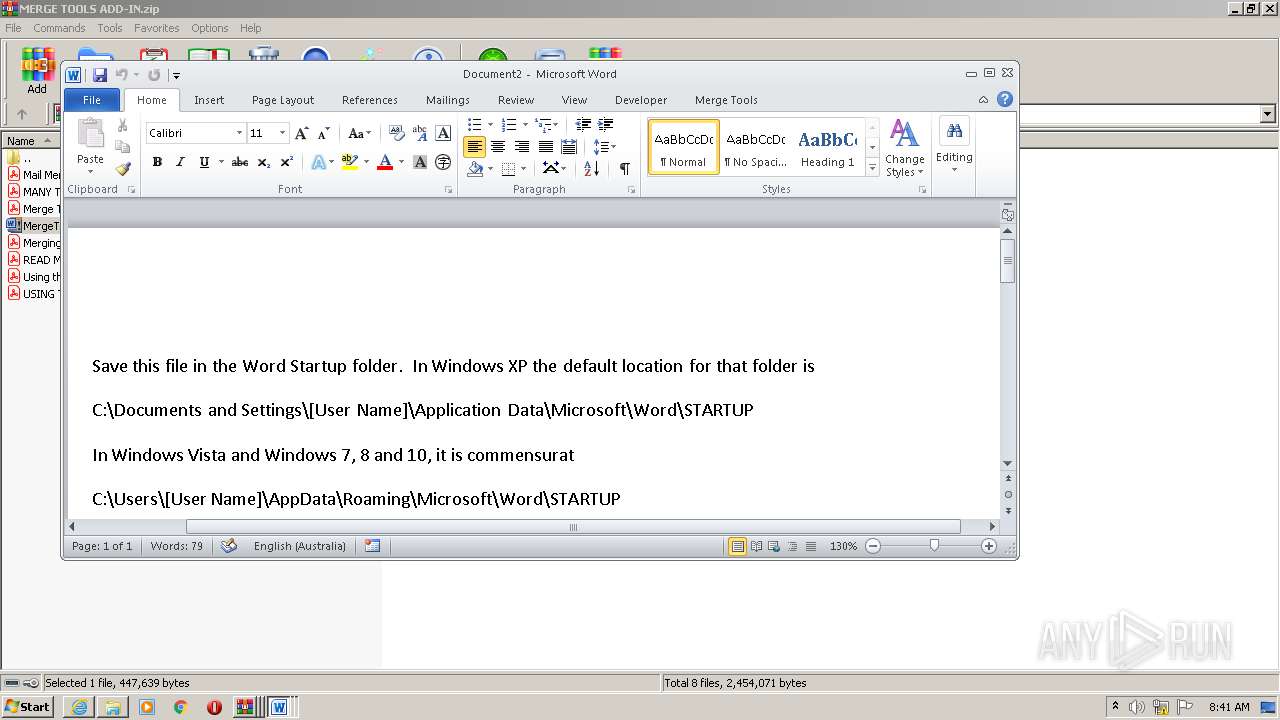Click the Character Shading icon

tap(420, 162)
